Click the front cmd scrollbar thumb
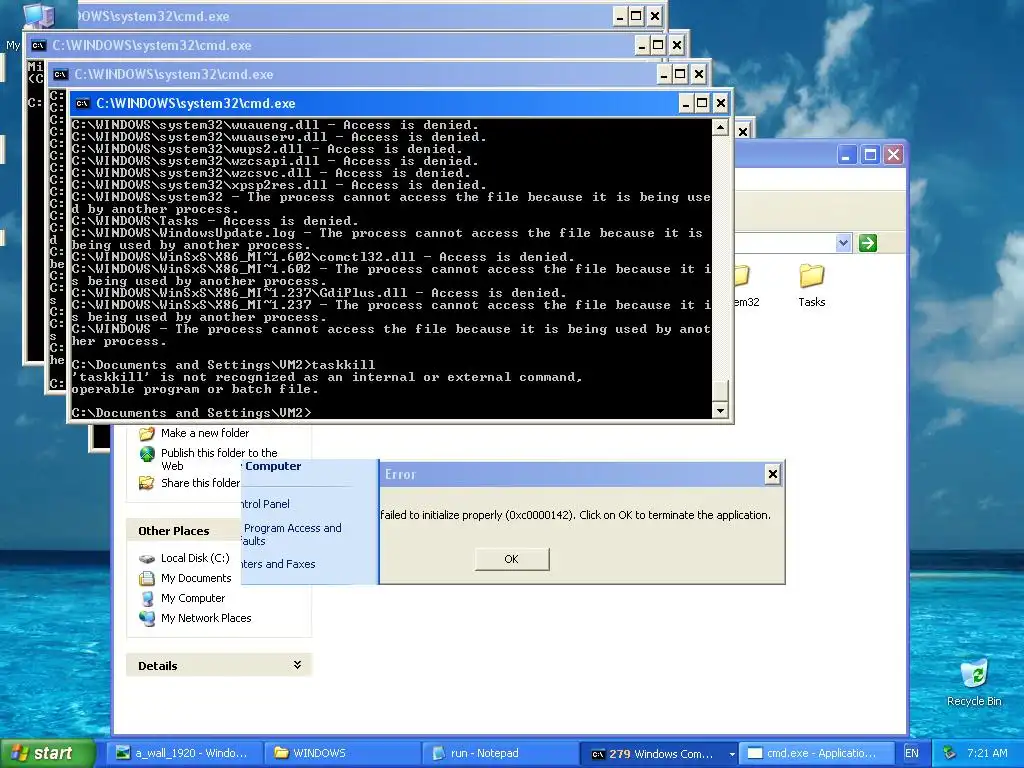 pyautogui.click(x=720, y=391)
